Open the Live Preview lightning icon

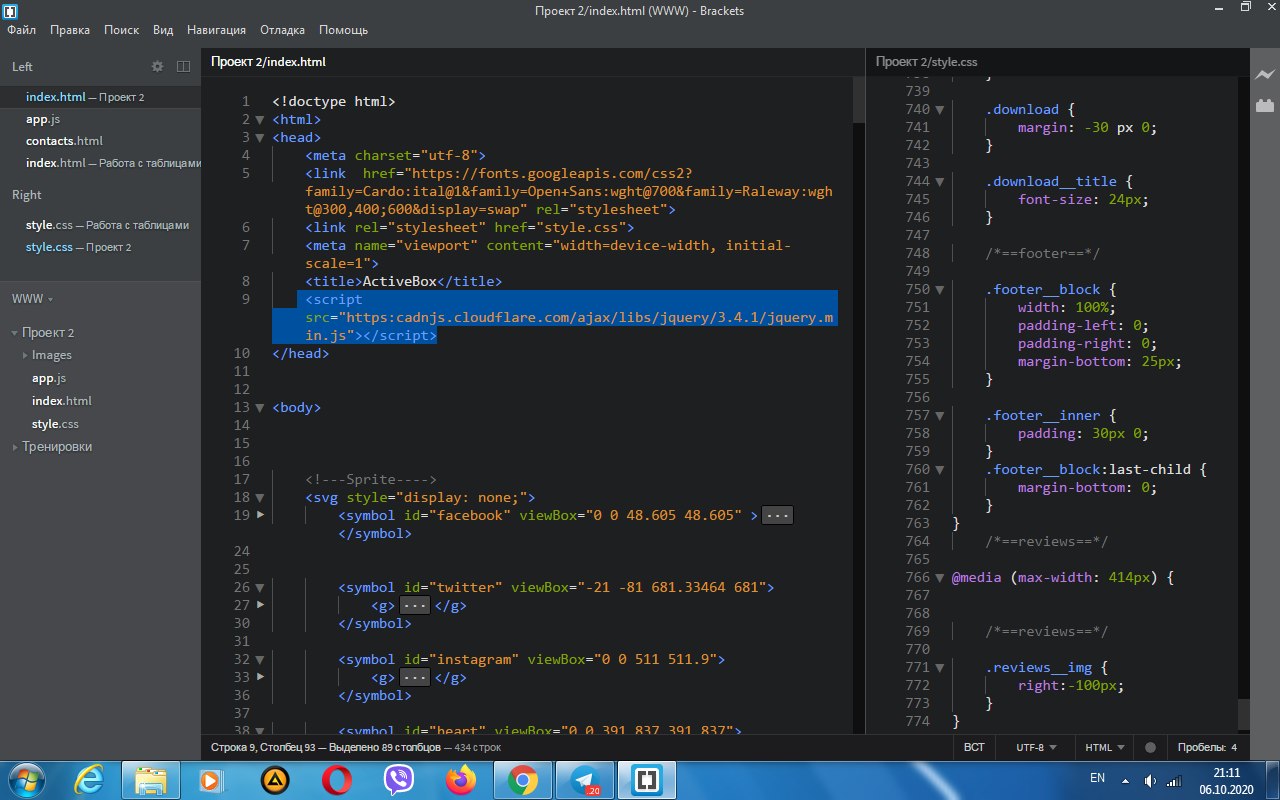[x=1265, y=74]
